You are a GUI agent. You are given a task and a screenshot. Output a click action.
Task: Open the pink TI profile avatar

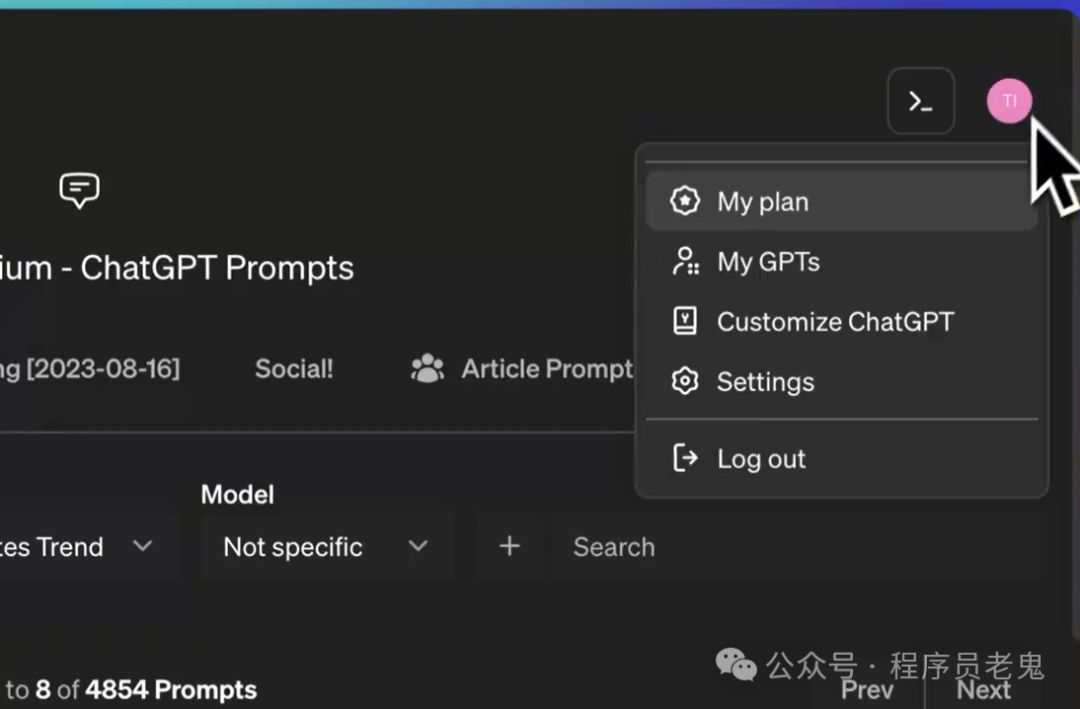1009,101
